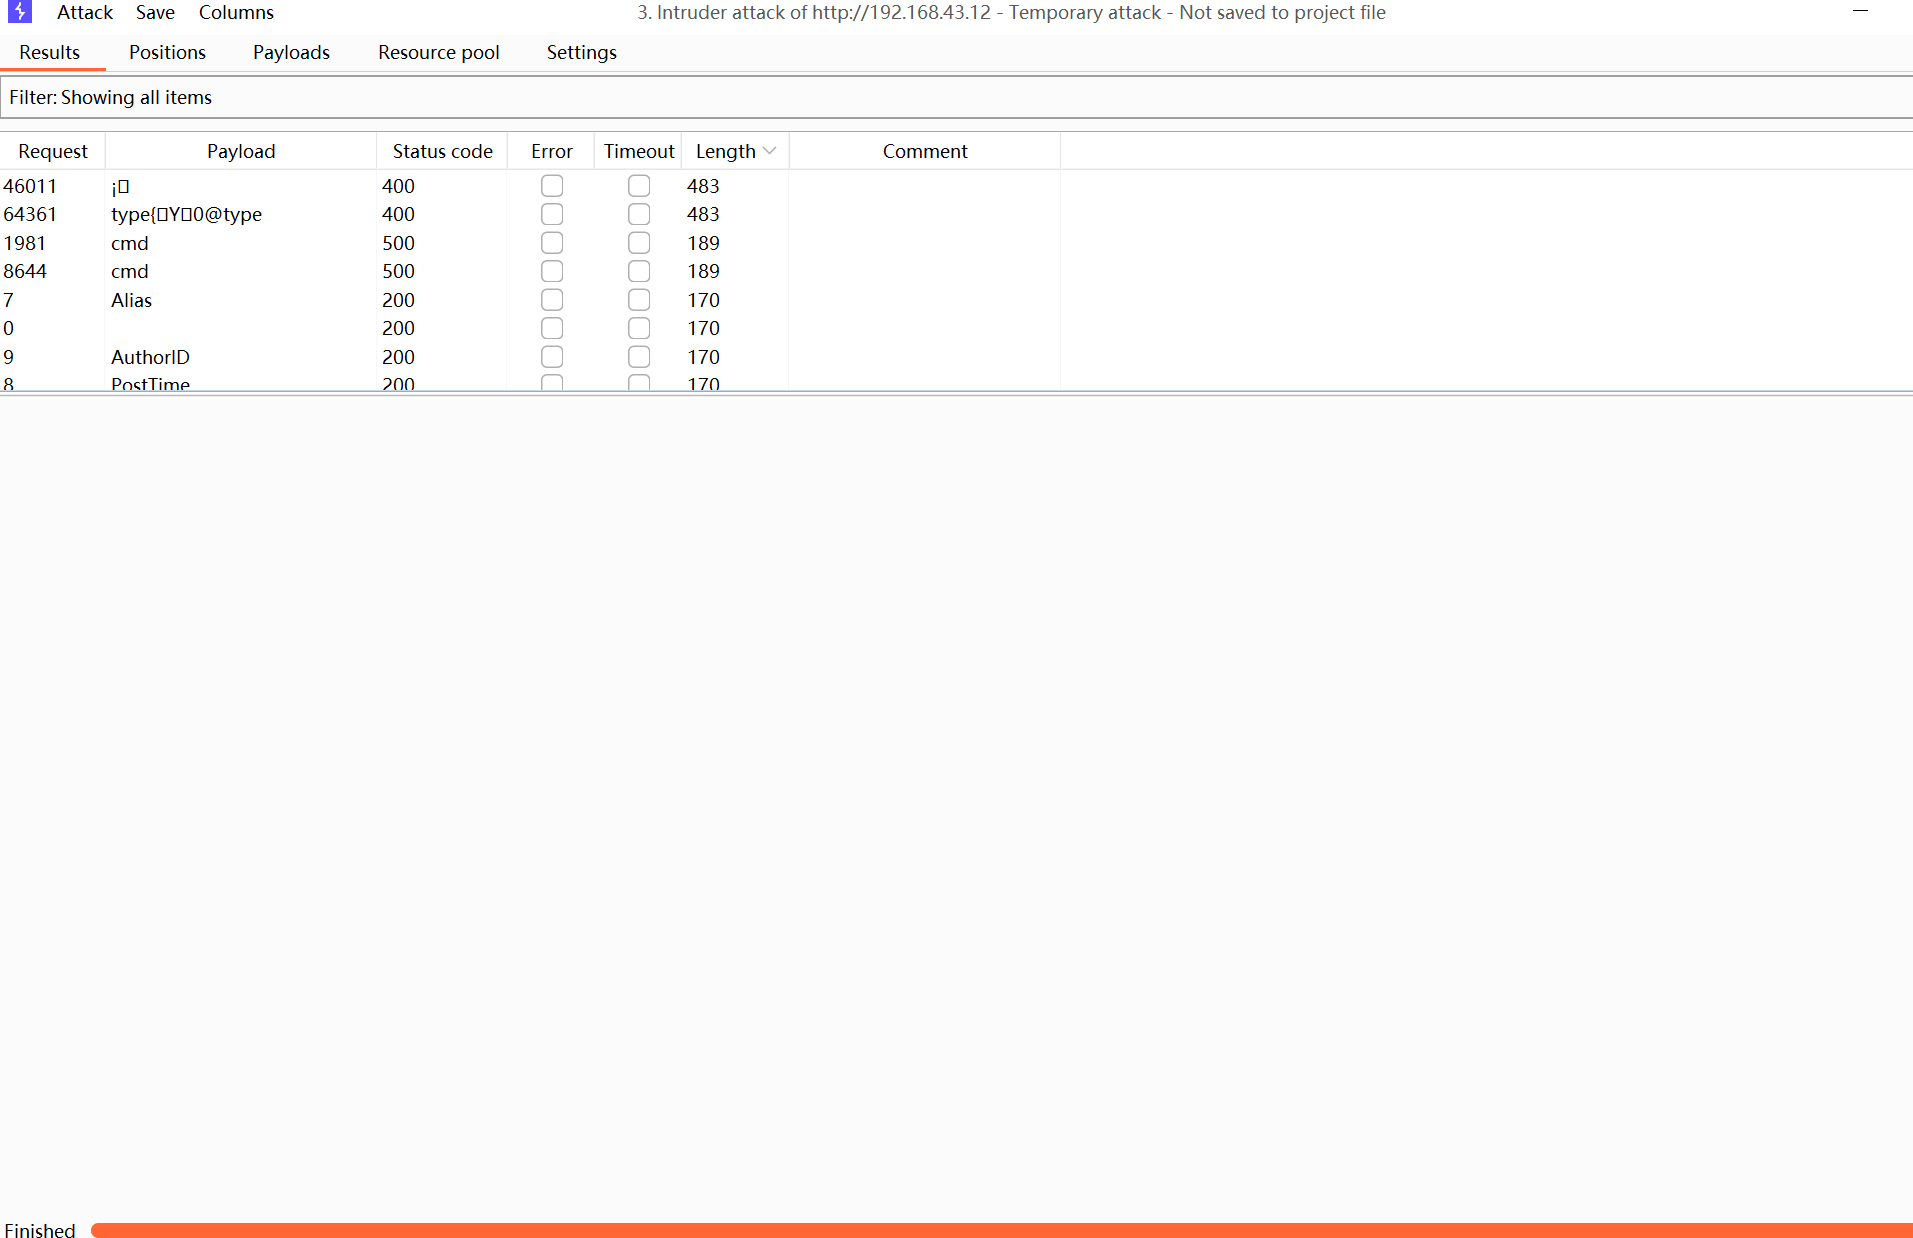The height and width of the screenshot is (1238, 1913).
Task: Select the type{Y0@type payload cell
Action: (x=186, y=214)
